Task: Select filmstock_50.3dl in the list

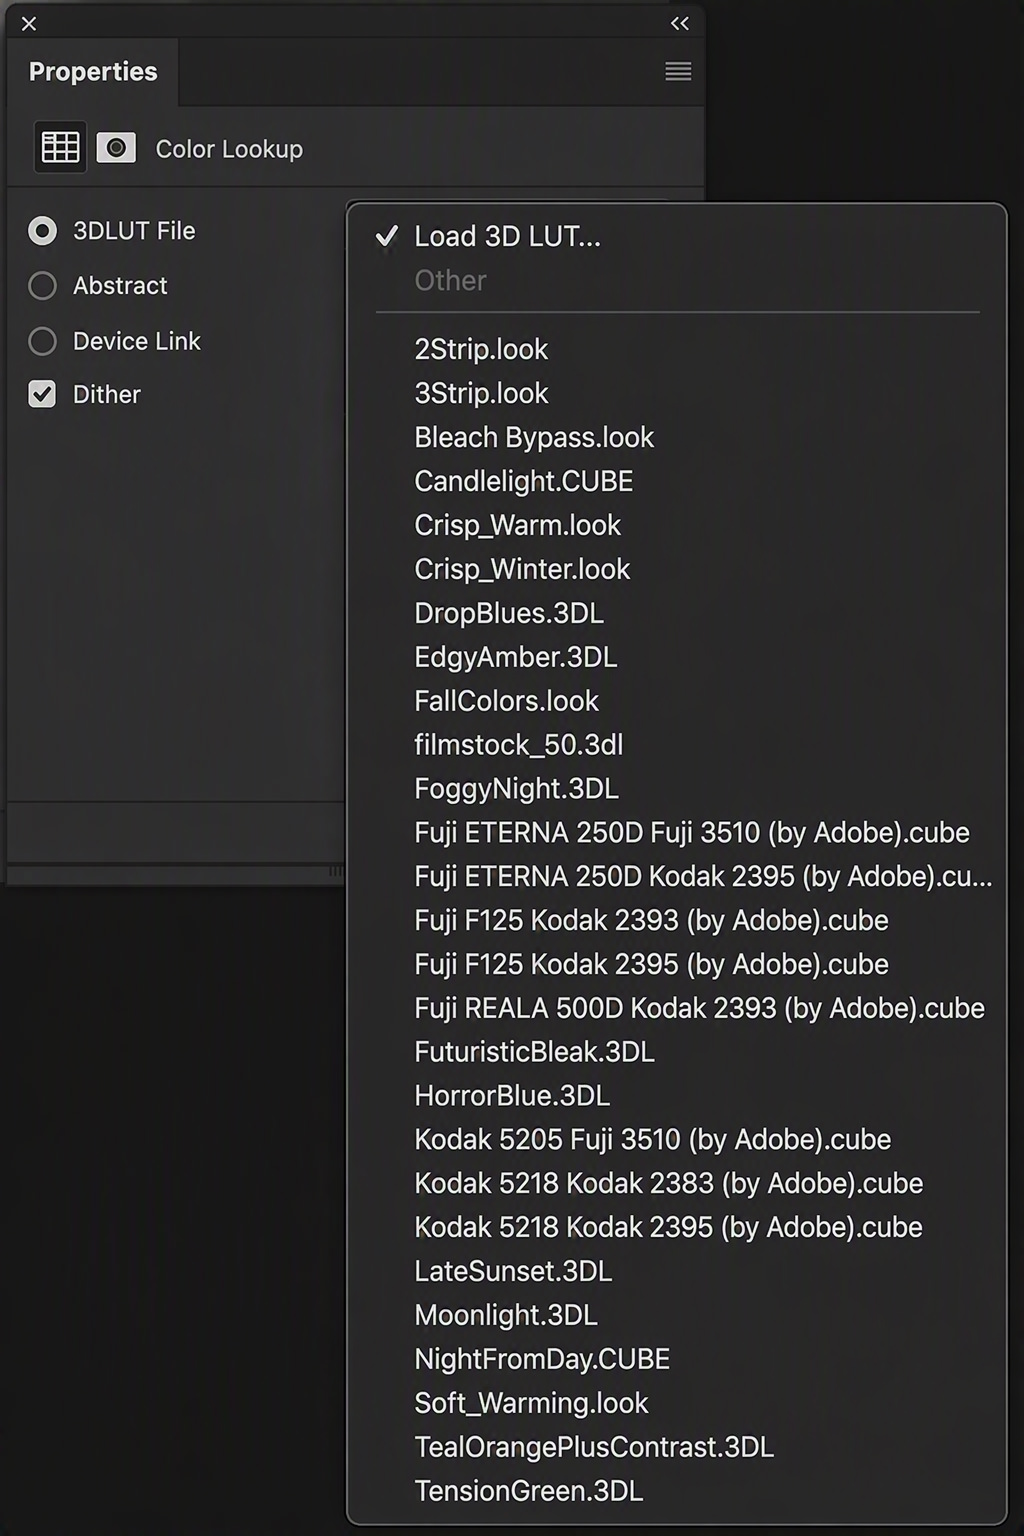Action: (x=677, y=745)
